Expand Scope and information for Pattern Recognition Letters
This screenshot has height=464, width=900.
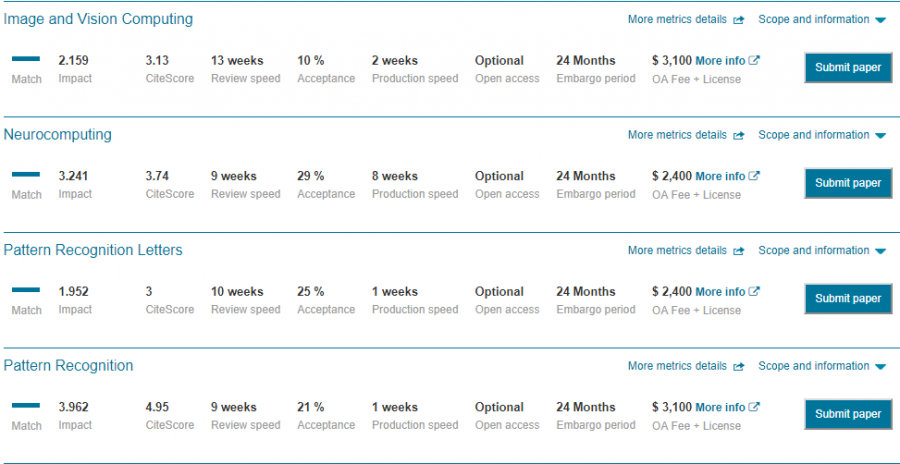coord(821,250)
